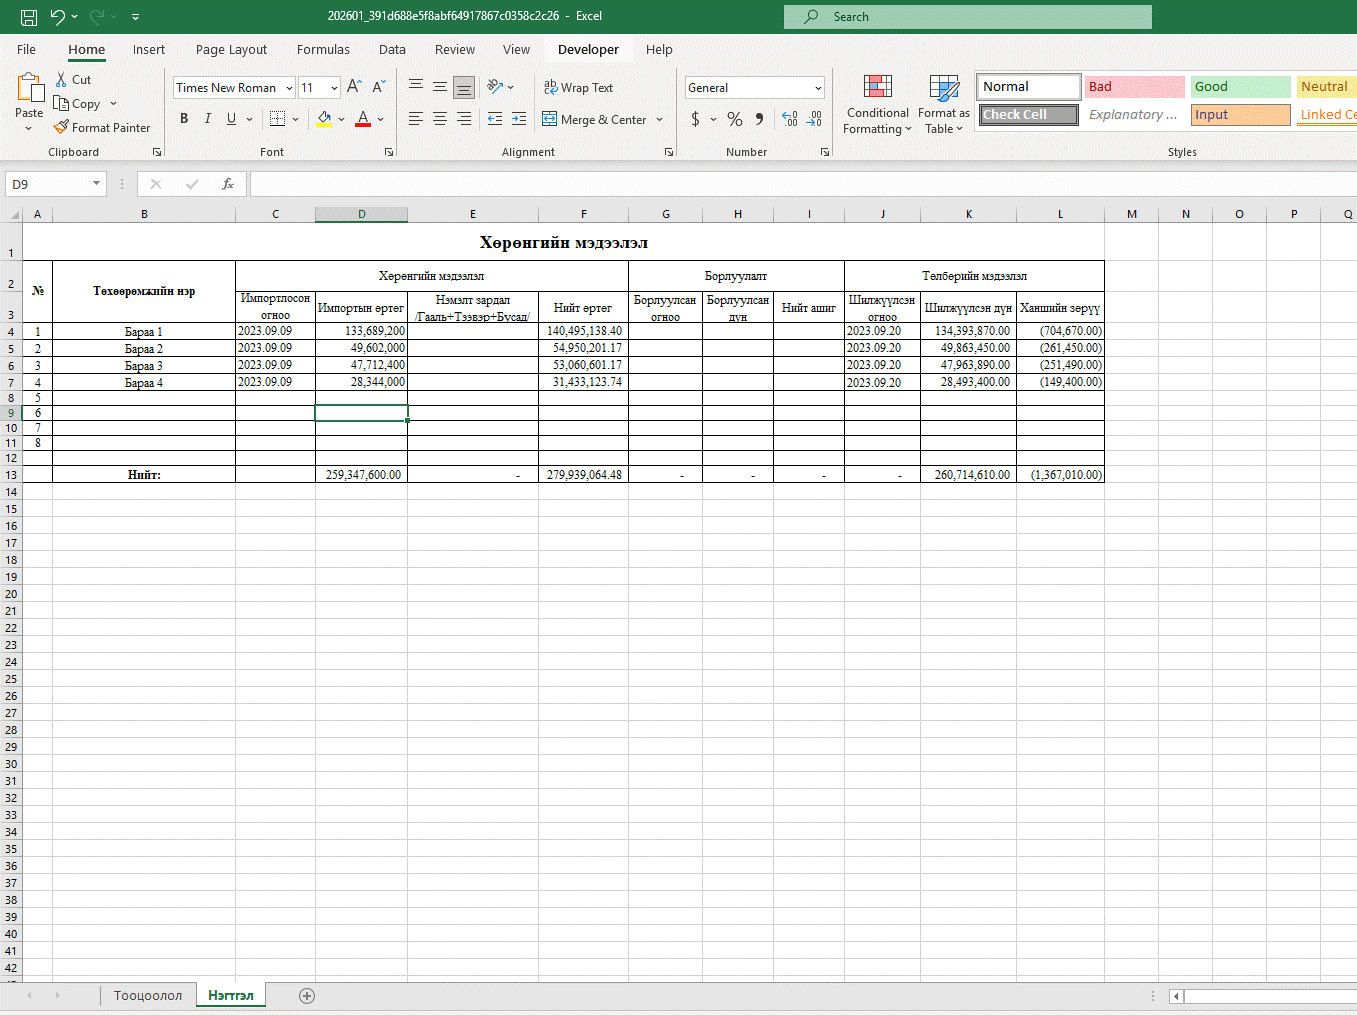Screen dimensions: 1357x1015
Task: Click the Cut button
Action: click(x=73, y=80)
